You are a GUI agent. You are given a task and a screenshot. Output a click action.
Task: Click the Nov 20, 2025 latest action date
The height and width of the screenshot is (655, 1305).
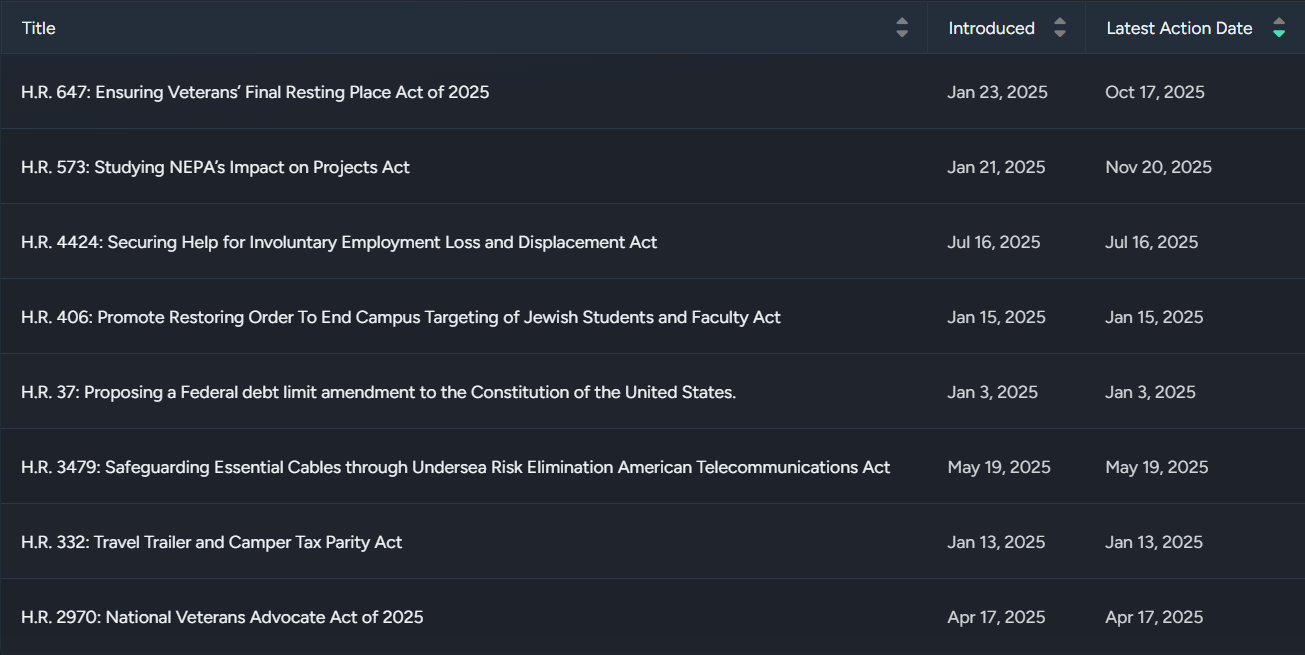pos(1158,167)
